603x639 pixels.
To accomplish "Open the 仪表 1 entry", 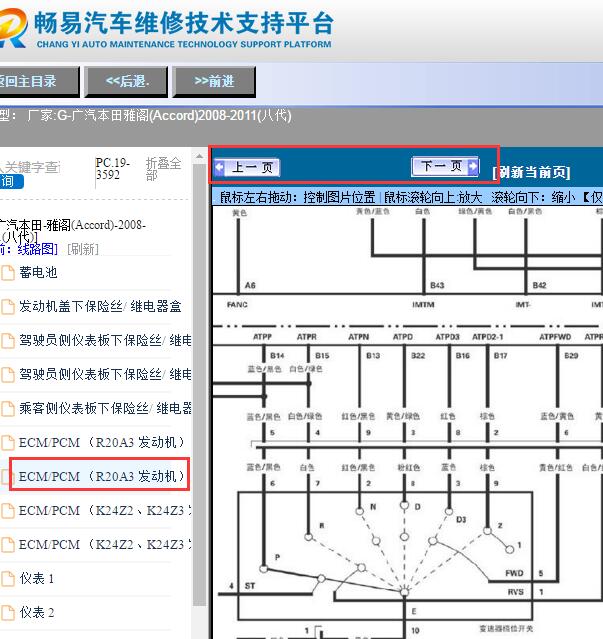I will [x=37, y=578].
